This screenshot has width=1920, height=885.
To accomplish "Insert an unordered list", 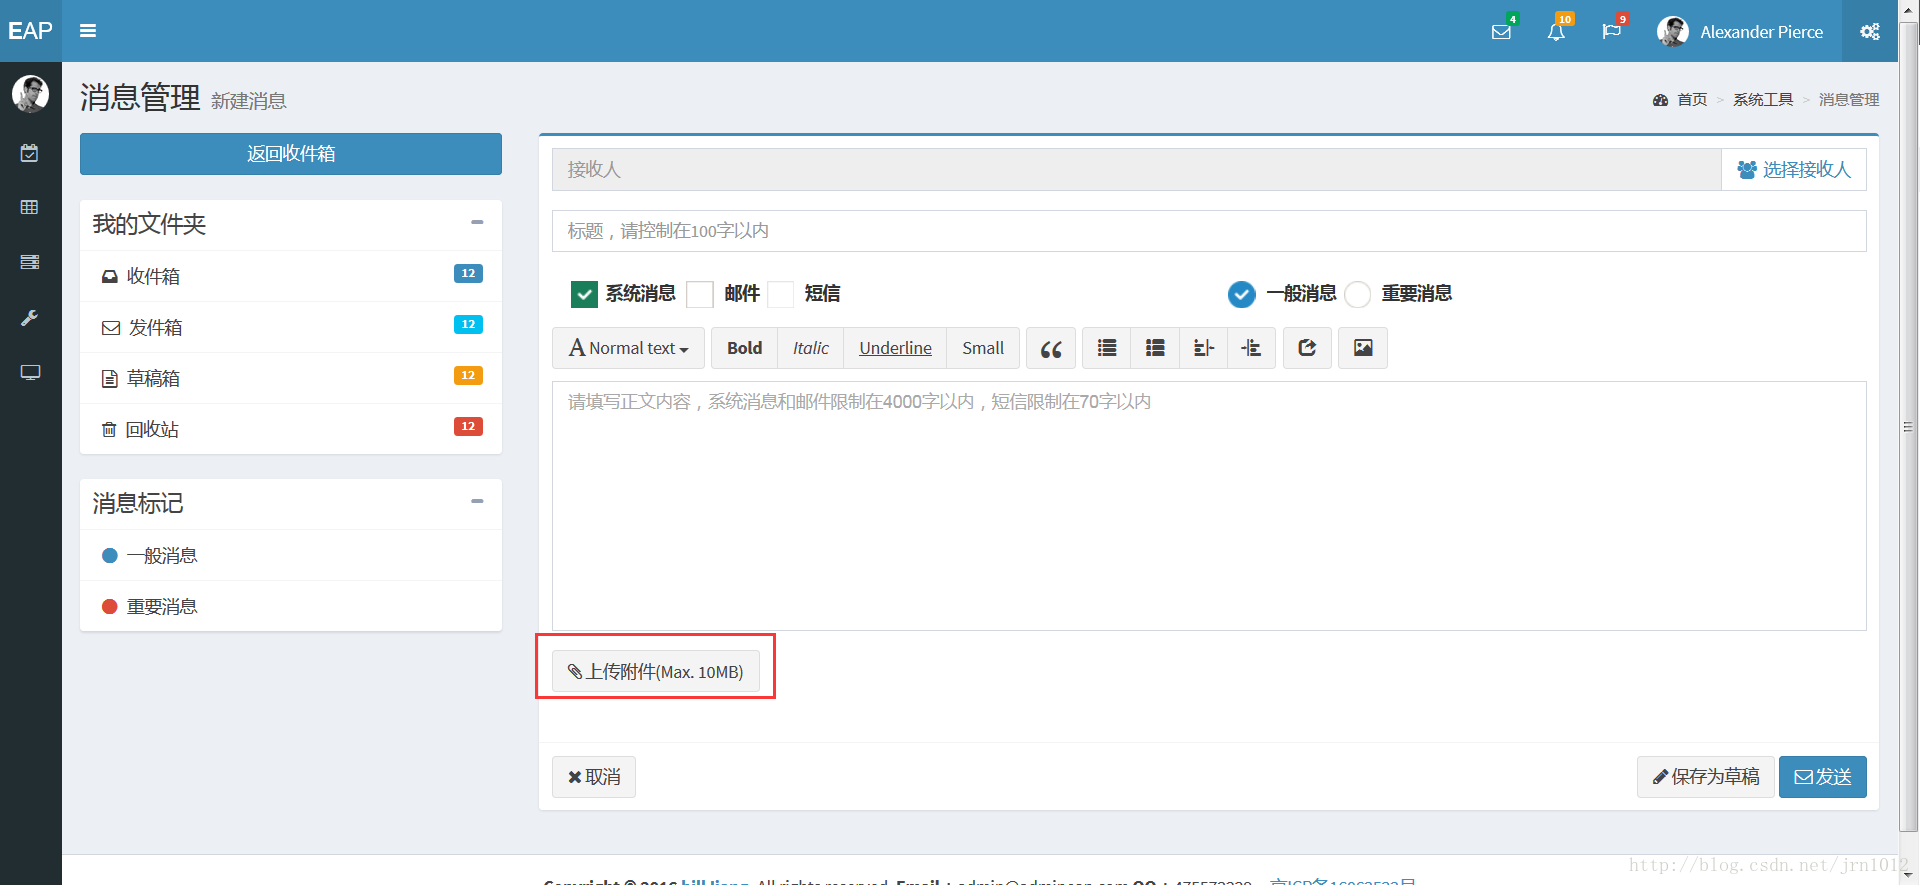I will tap(1106, 348).
